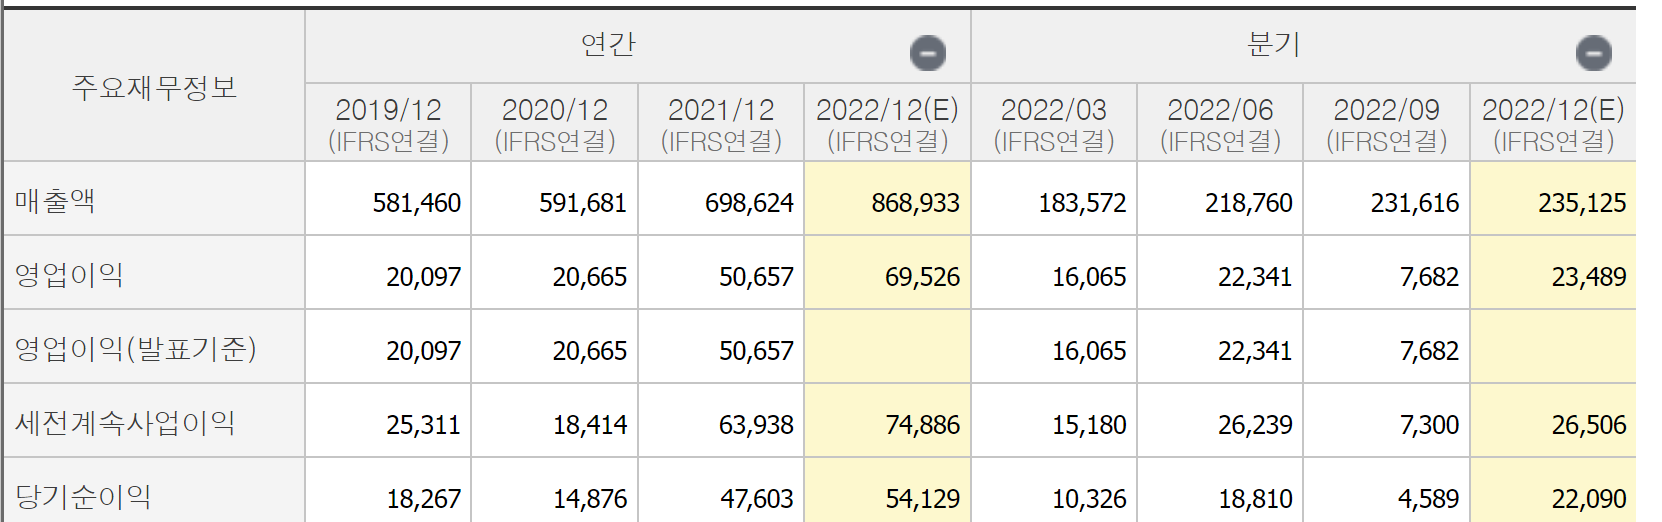The width and height of the screenshot is (1662, 522).
Task: Click the 영업이익 row label
Action: click(x=69, y=275)
